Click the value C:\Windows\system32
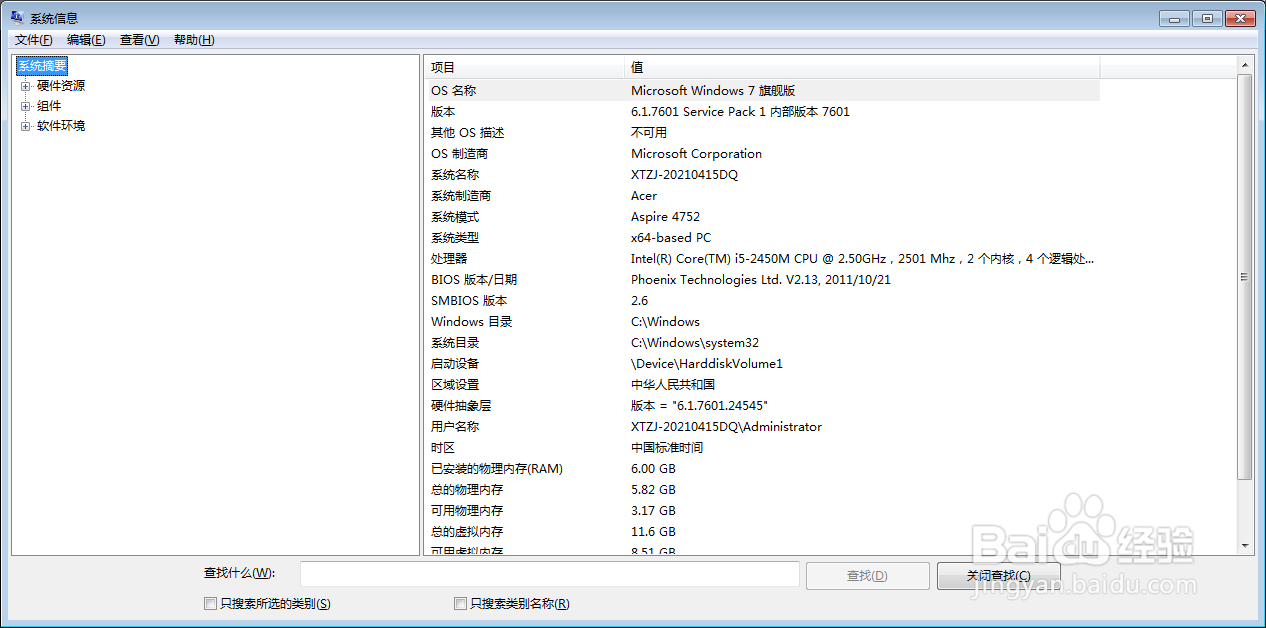This screenshot has height=628, width=1266. point(695,343)
